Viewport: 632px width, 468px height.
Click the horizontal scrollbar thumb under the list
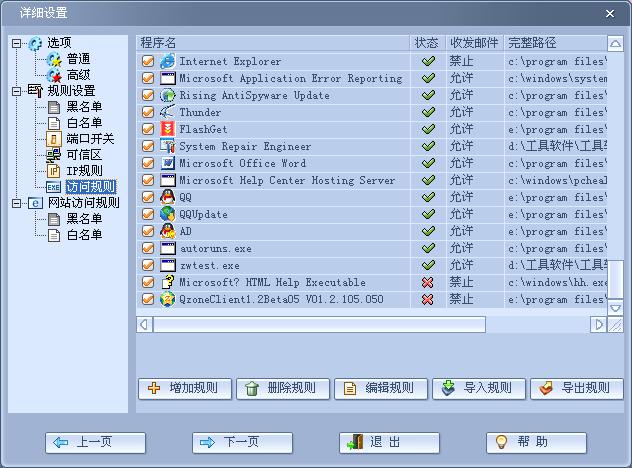pos(318,324)
